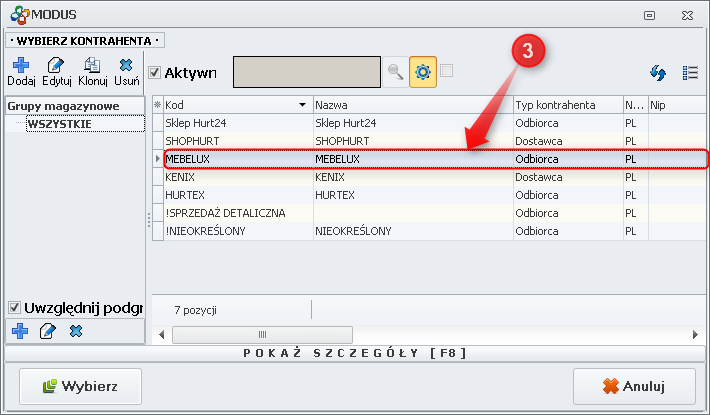Click the KENIX name cell
Screen dimensions: 710x415
coord(413,177)
